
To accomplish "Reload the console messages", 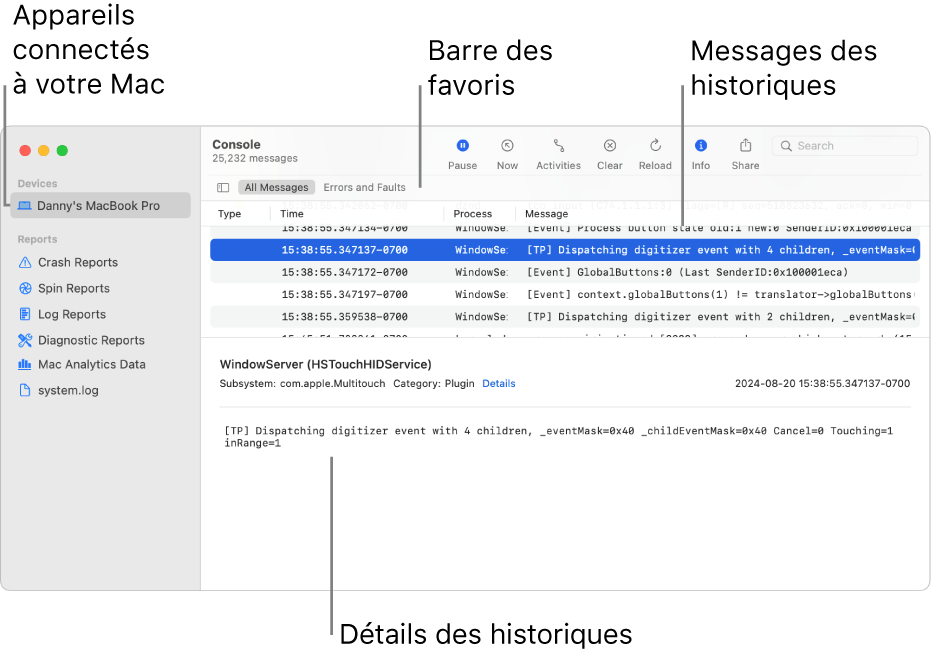I will (655, 154).
